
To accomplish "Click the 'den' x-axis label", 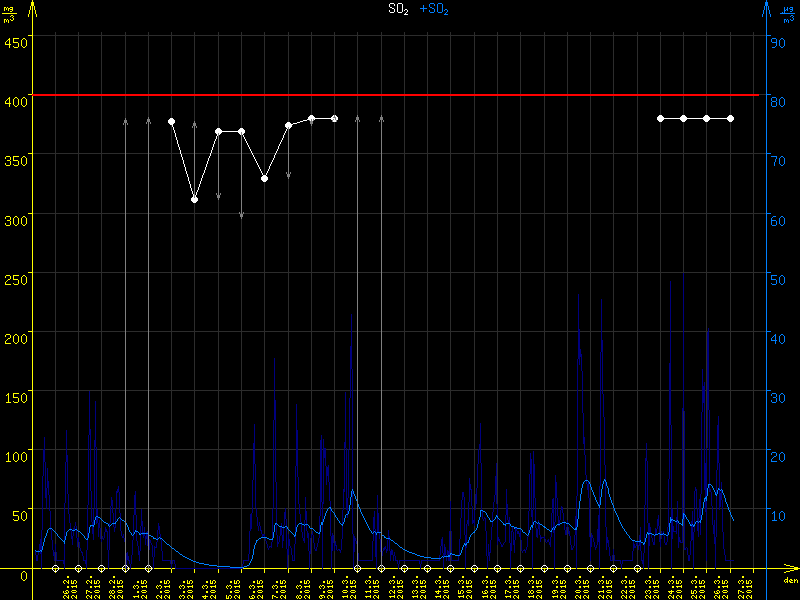I will tap(789, 580).
